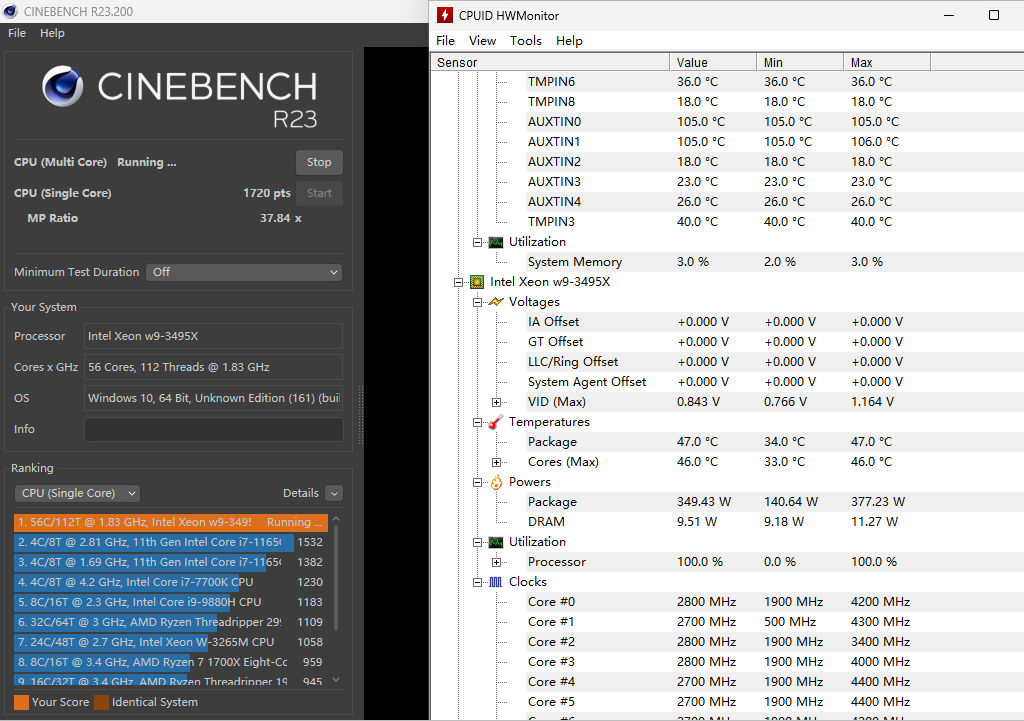Click the Temperatures thermometer icon
The height and width of the screenshot is (721, 1024).
pos(496,422)
